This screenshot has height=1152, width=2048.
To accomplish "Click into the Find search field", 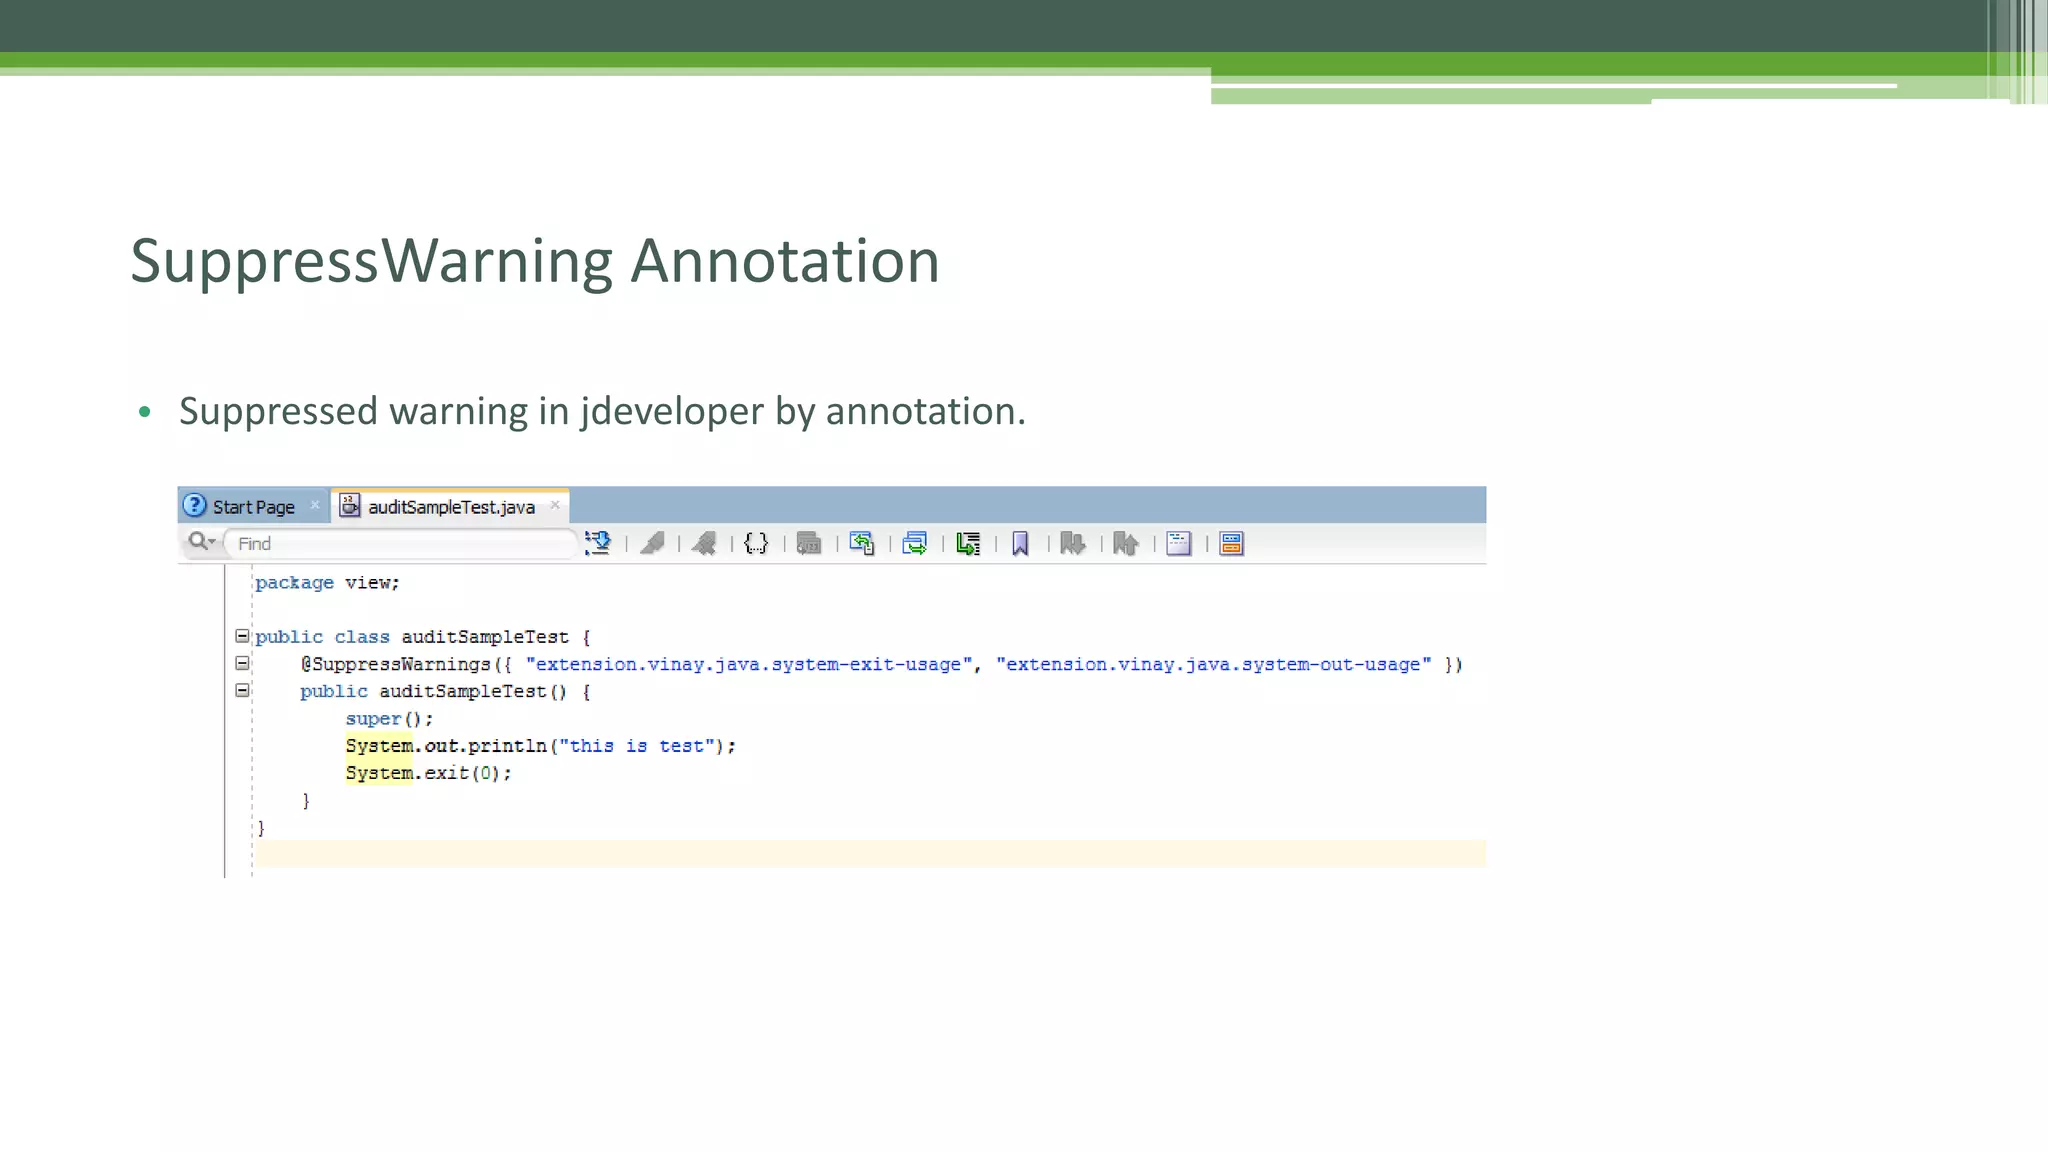I will click(400, 543).
